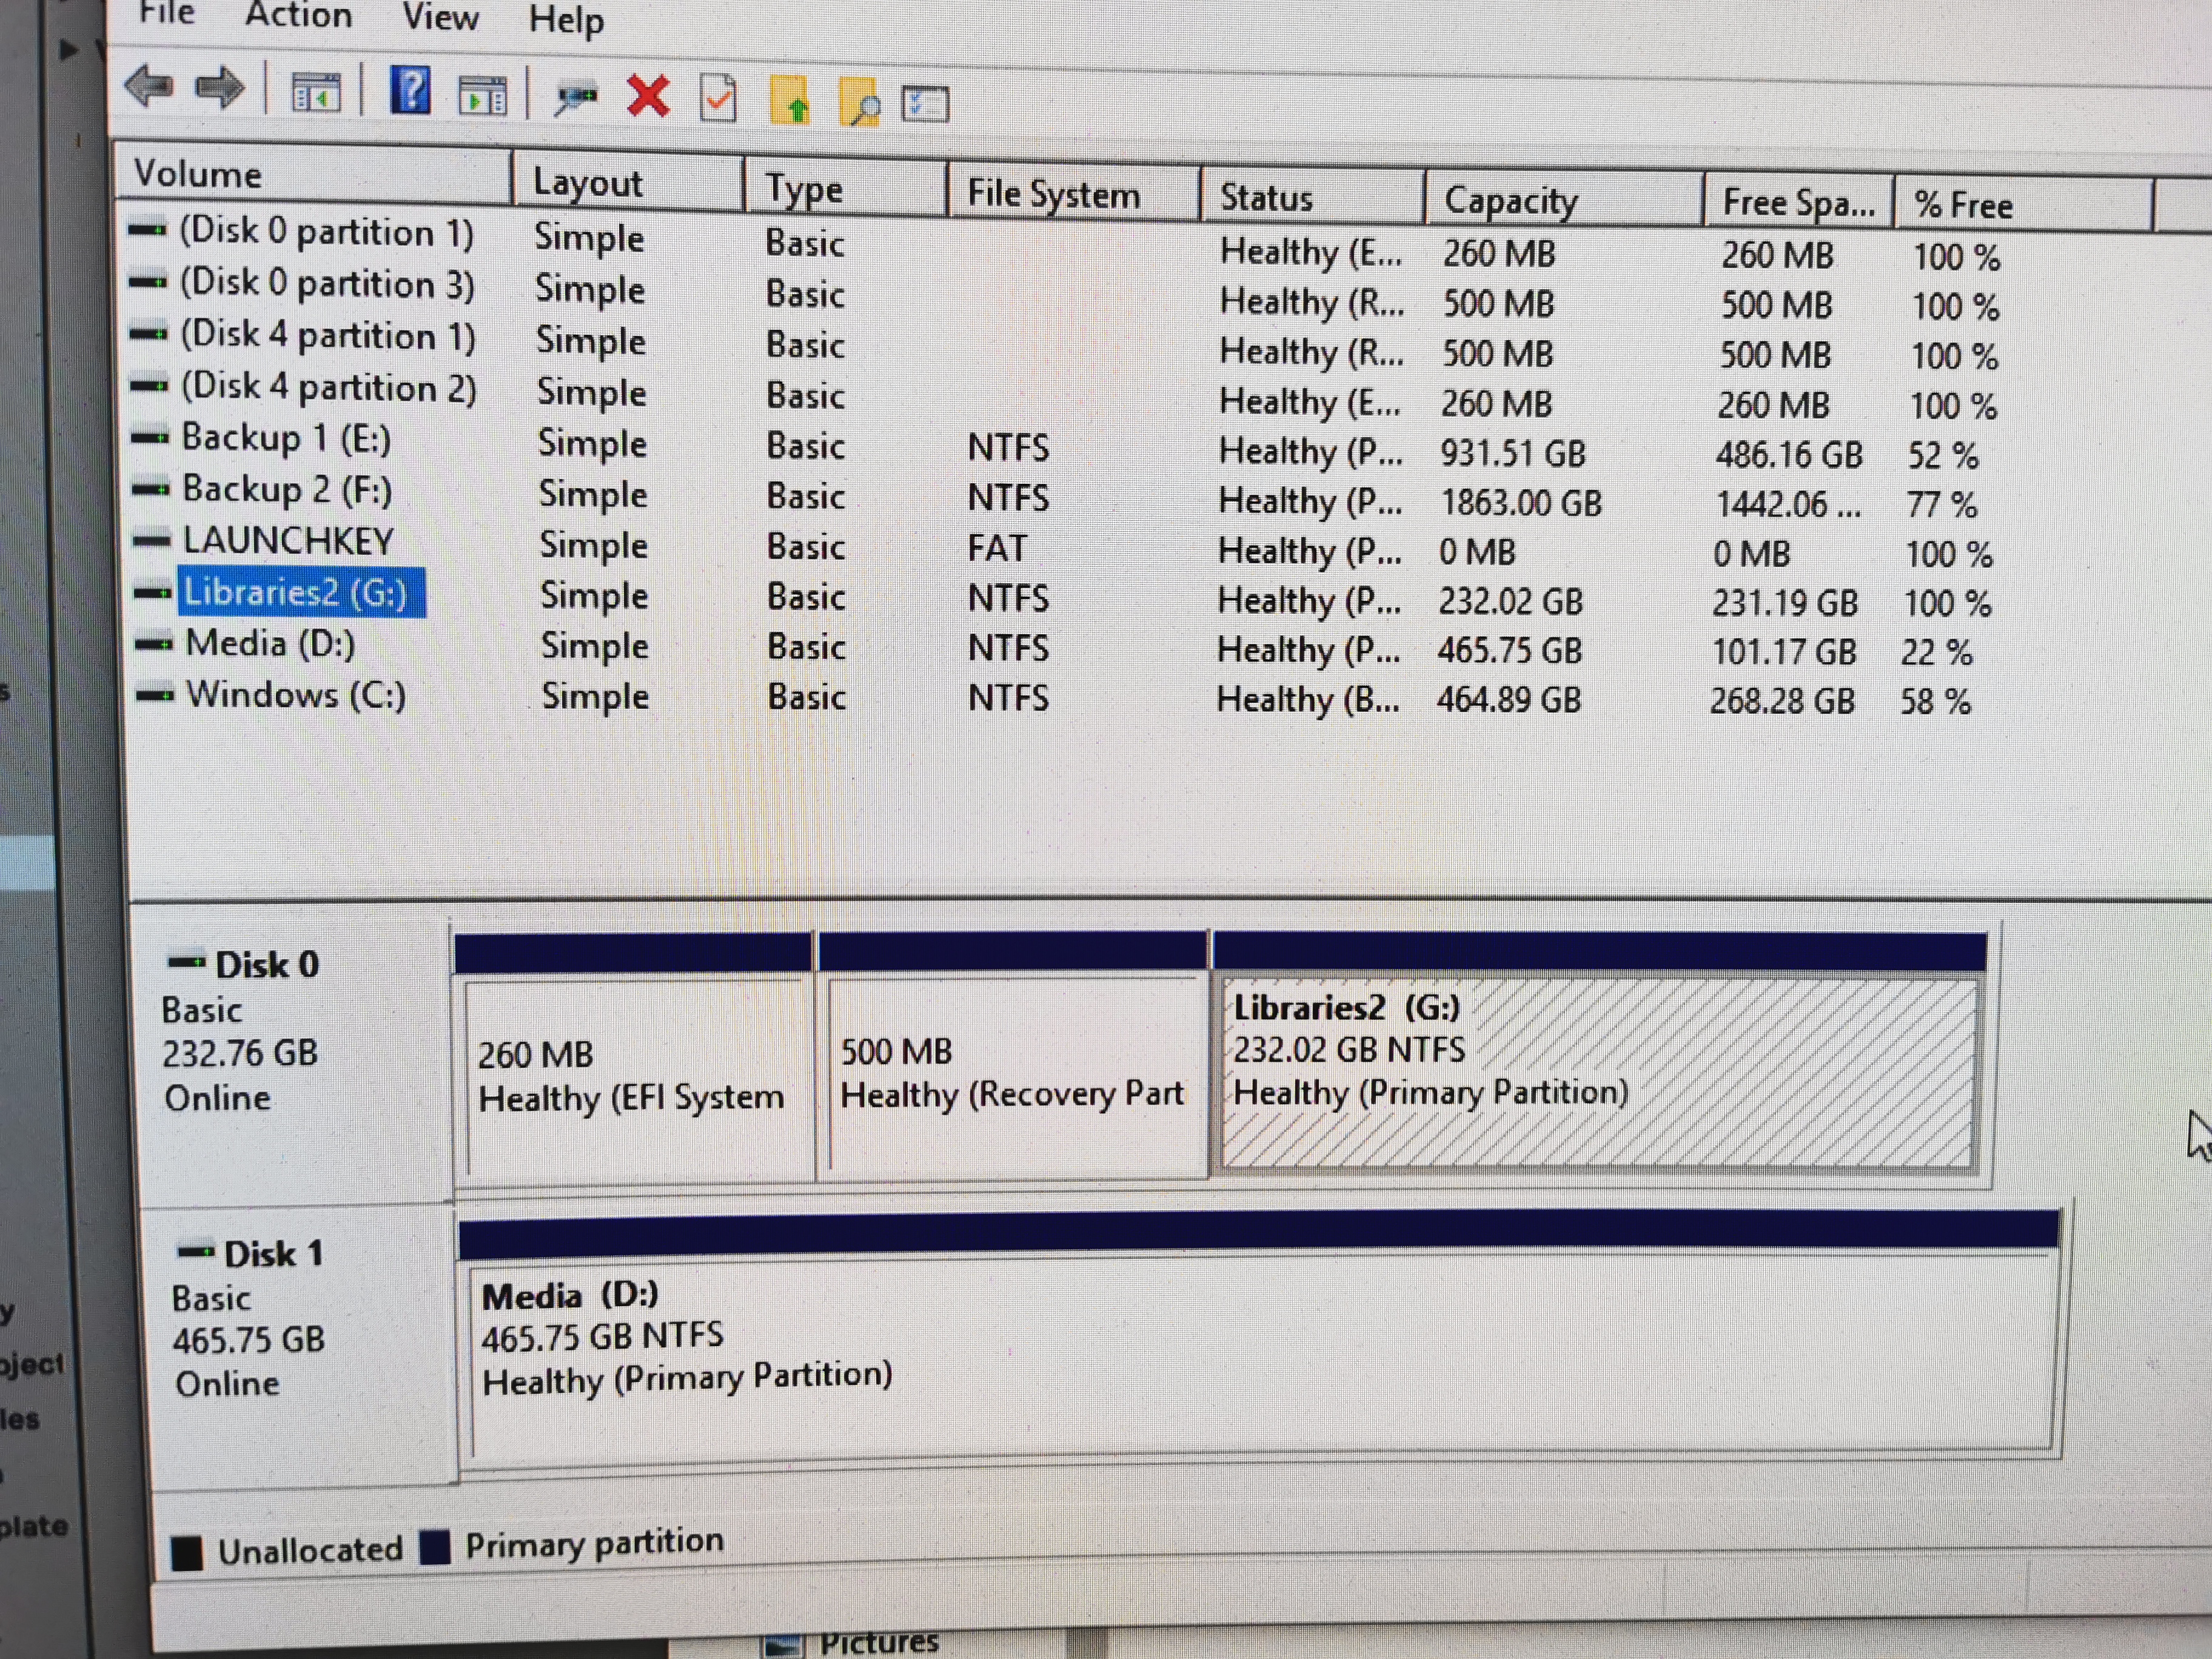Viewport: 2212px width, 1659px height.
Task: Open the Help menu
Action: tap(566, 19)
